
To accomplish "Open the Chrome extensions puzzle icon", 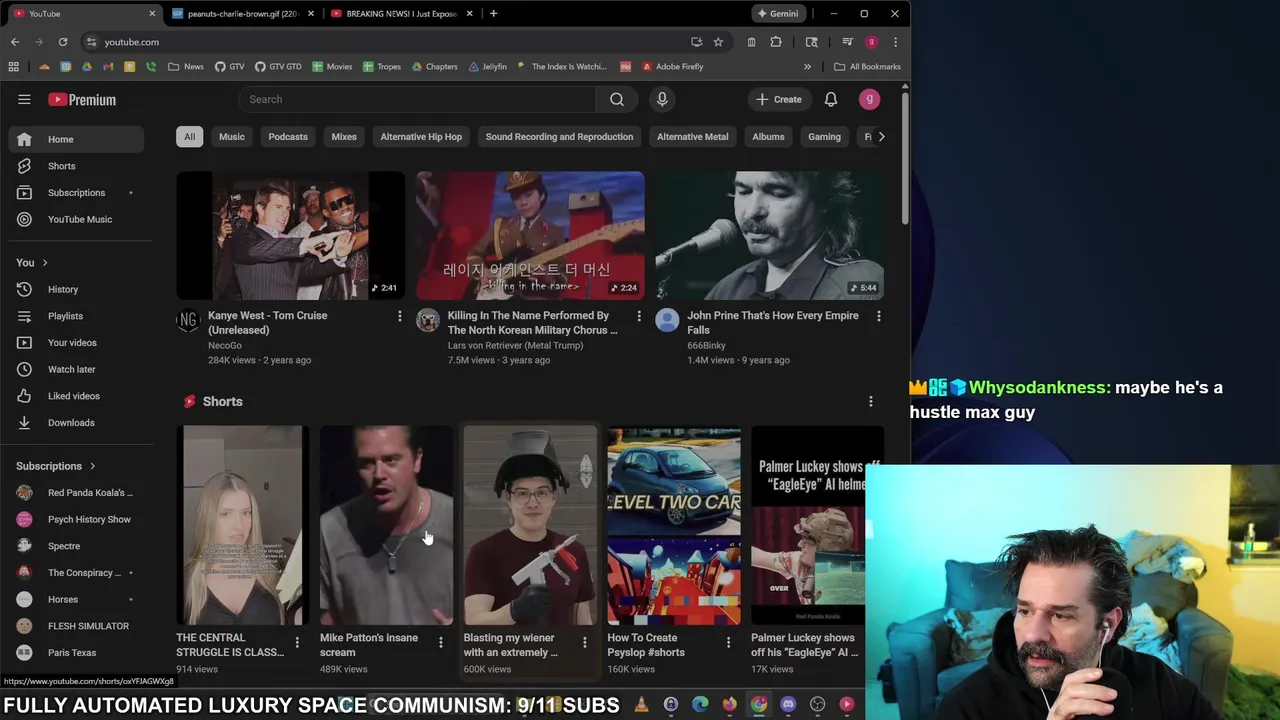I will (776, 42).
